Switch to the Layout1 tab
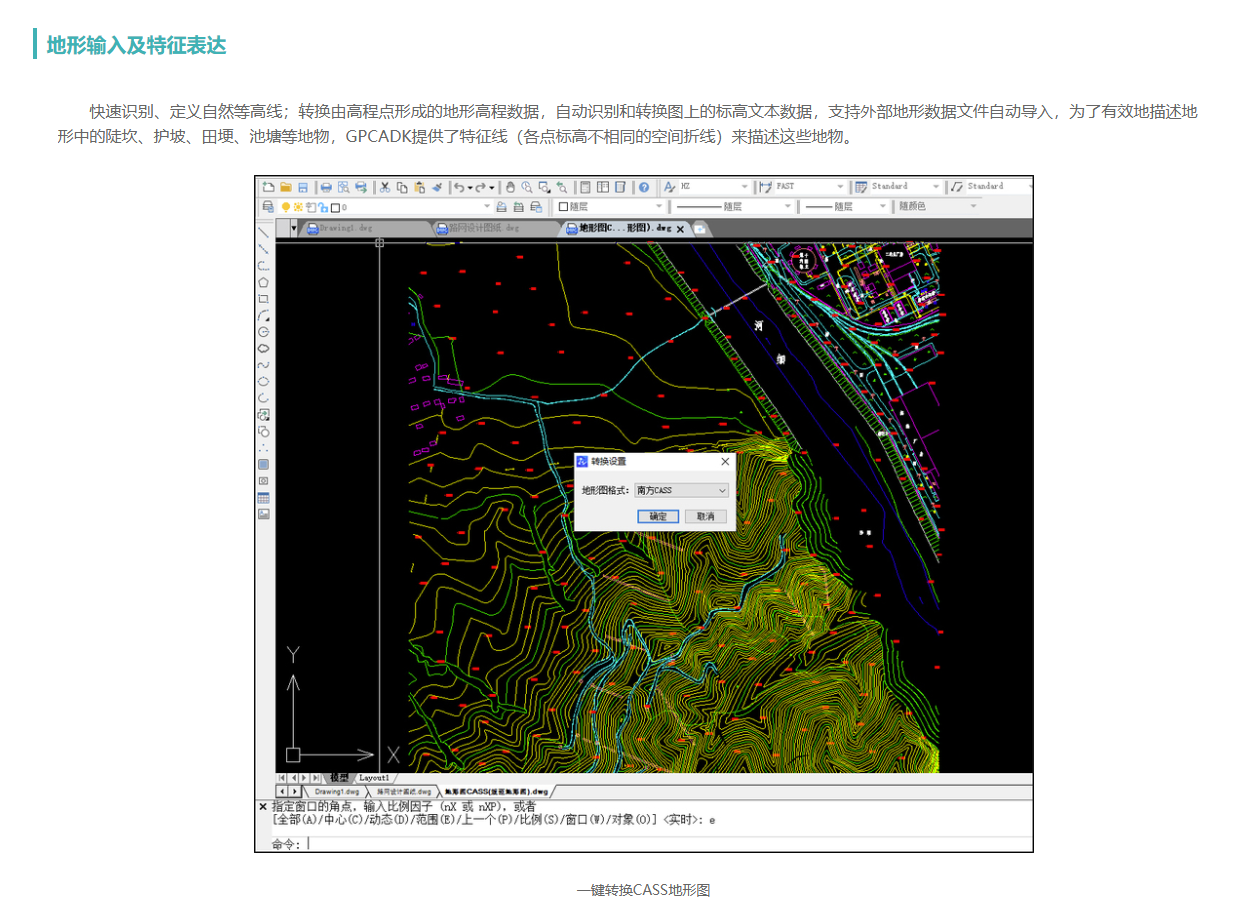The width and height of the screenshot is (1254, 908). pyautogui.click(x=374, y=778)
